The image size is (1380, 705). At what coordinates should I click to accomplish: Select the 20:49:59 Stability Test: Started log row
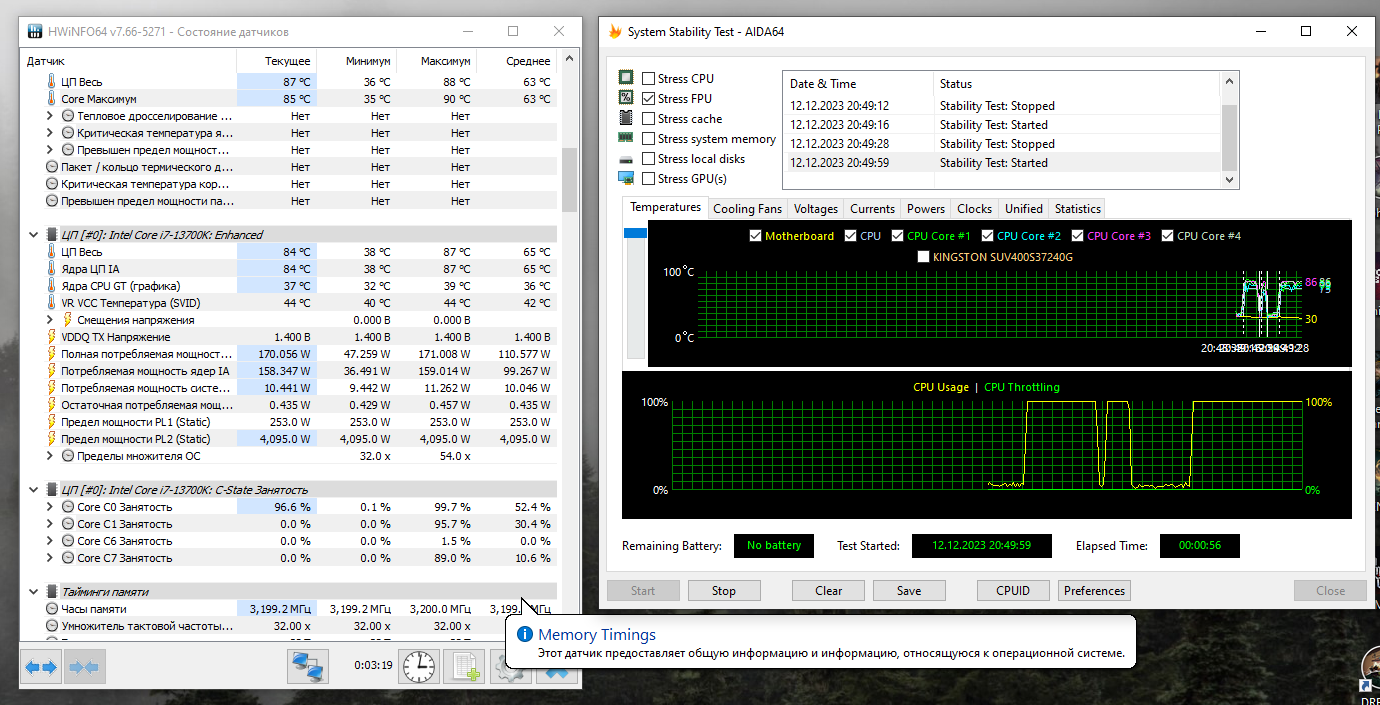point(1003,163)
